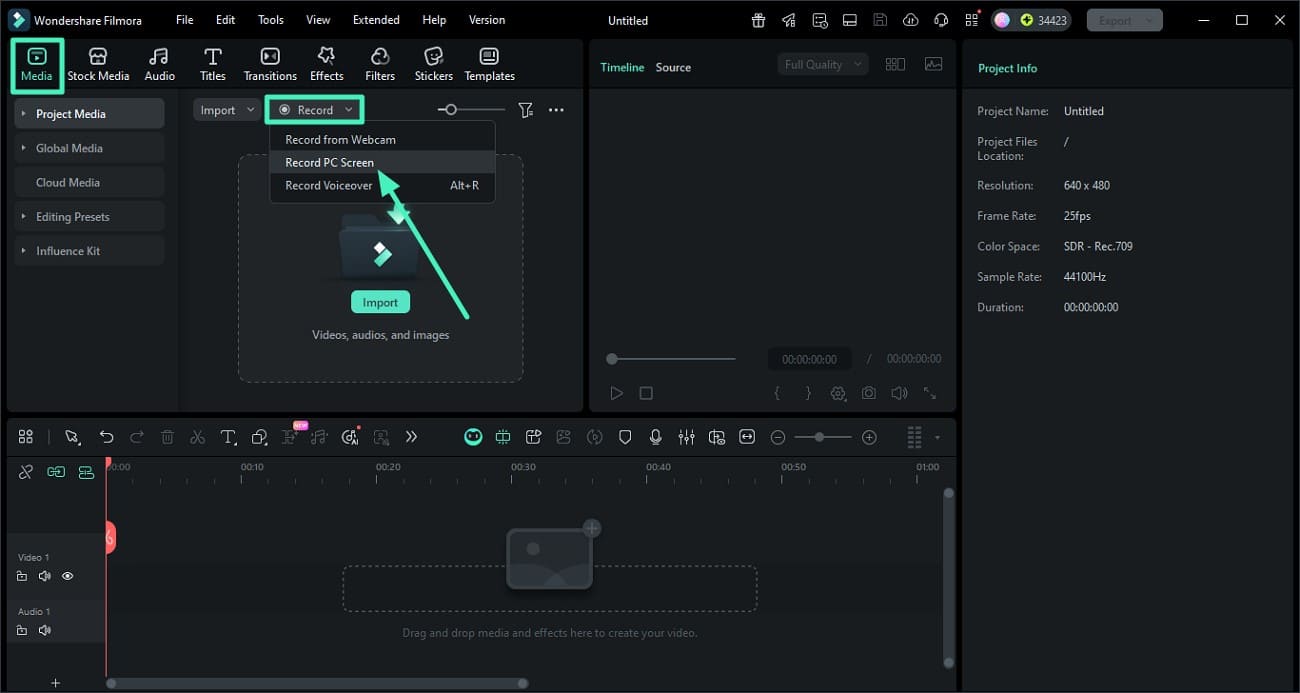Mute the Audio 1 track
The image size is (1300, 693).
pyautogui.click(x=44, y=630)
